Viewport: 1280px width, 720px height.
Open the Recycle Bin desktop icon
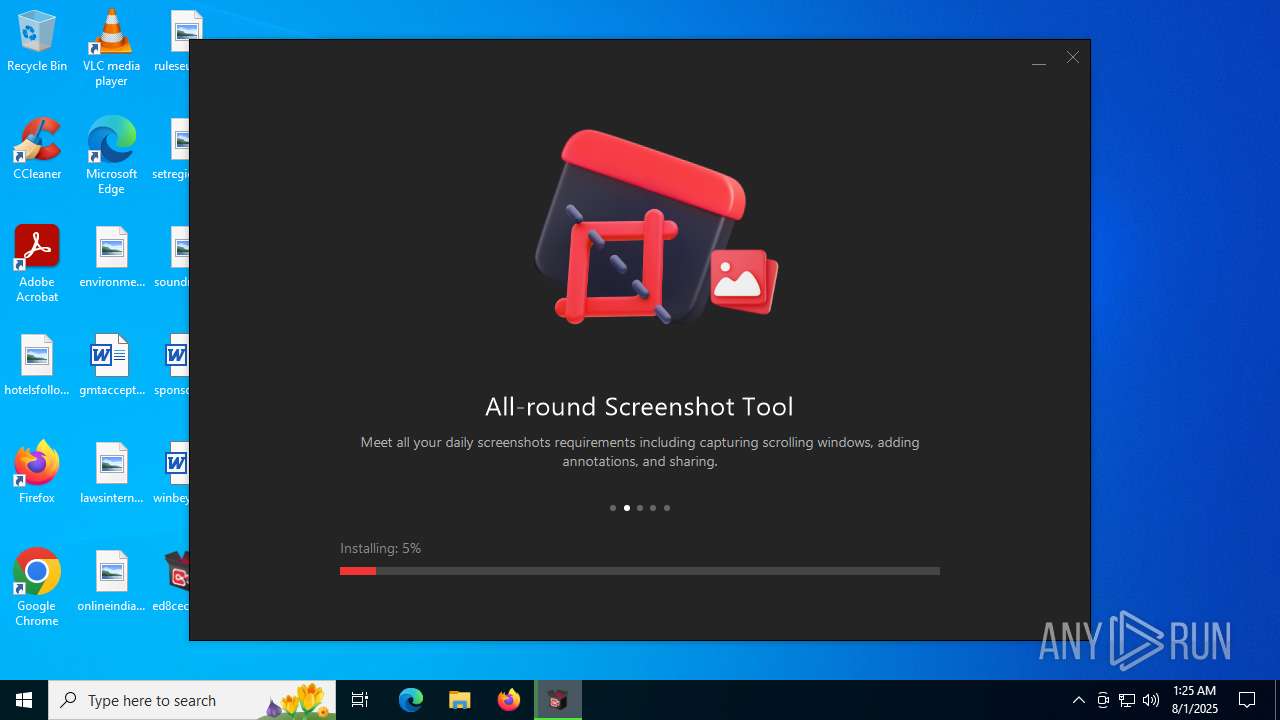point(37,42)
